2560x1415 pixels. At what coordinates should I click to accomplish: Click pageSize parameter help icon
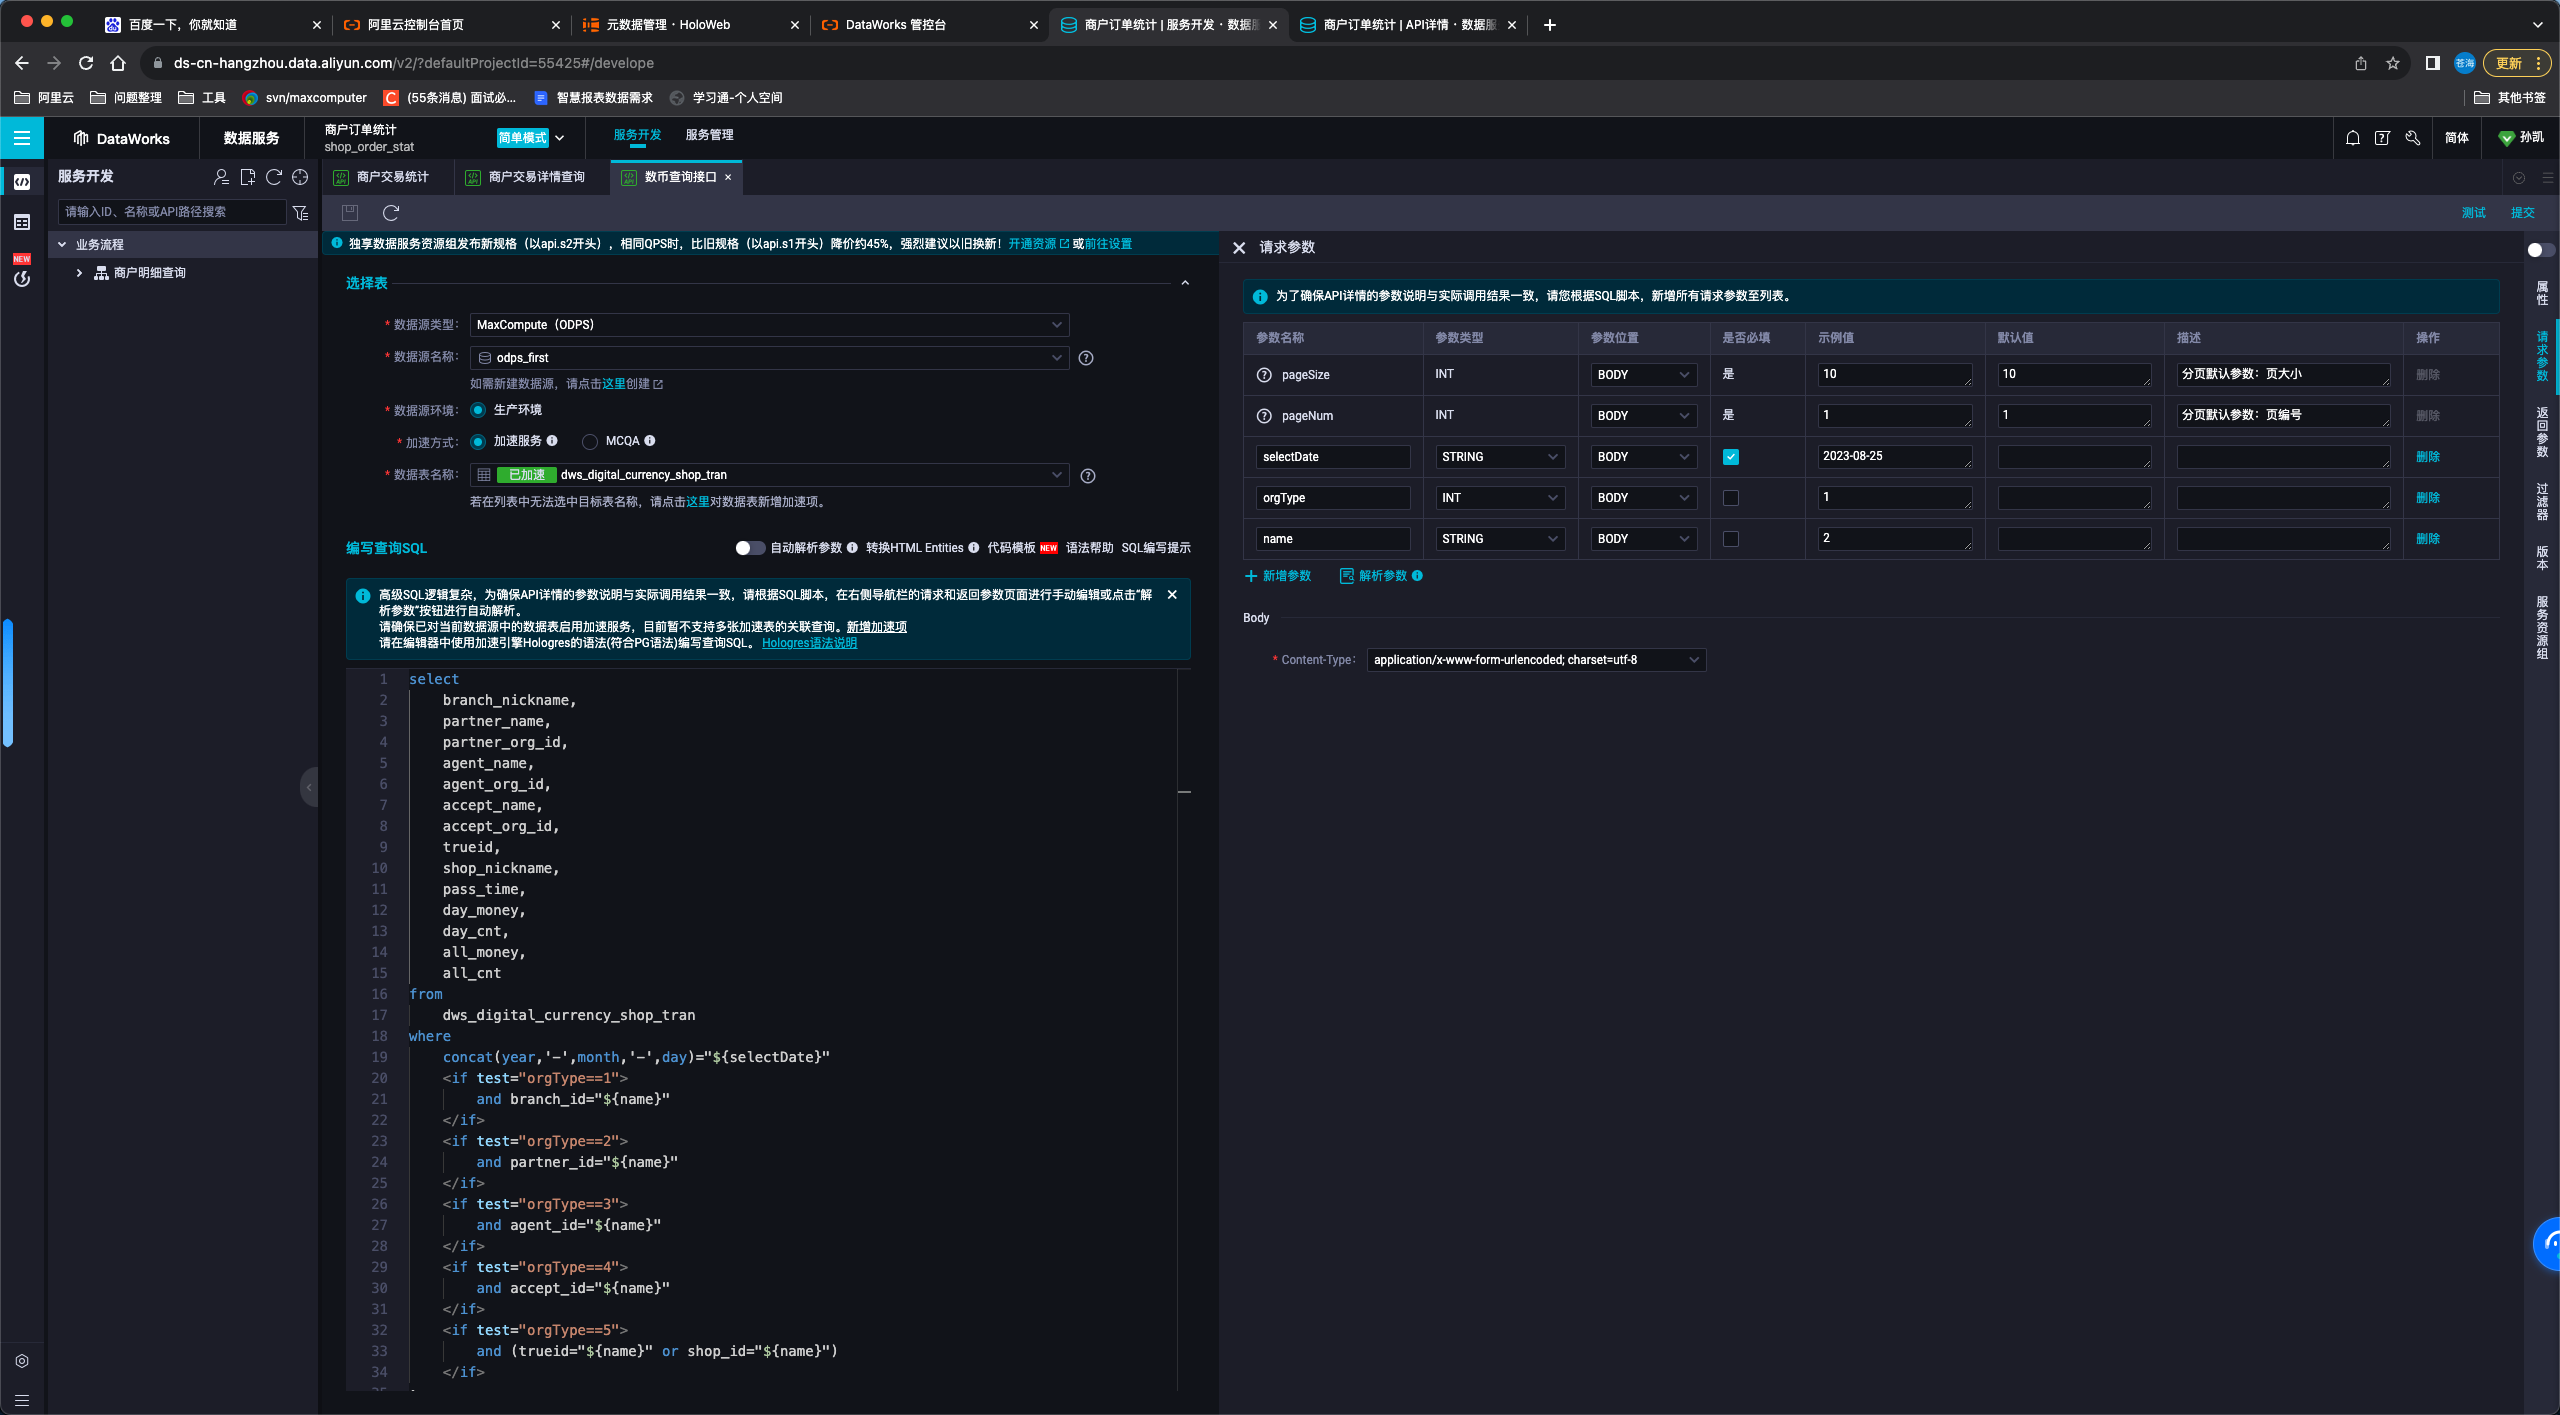(1264, 375)
